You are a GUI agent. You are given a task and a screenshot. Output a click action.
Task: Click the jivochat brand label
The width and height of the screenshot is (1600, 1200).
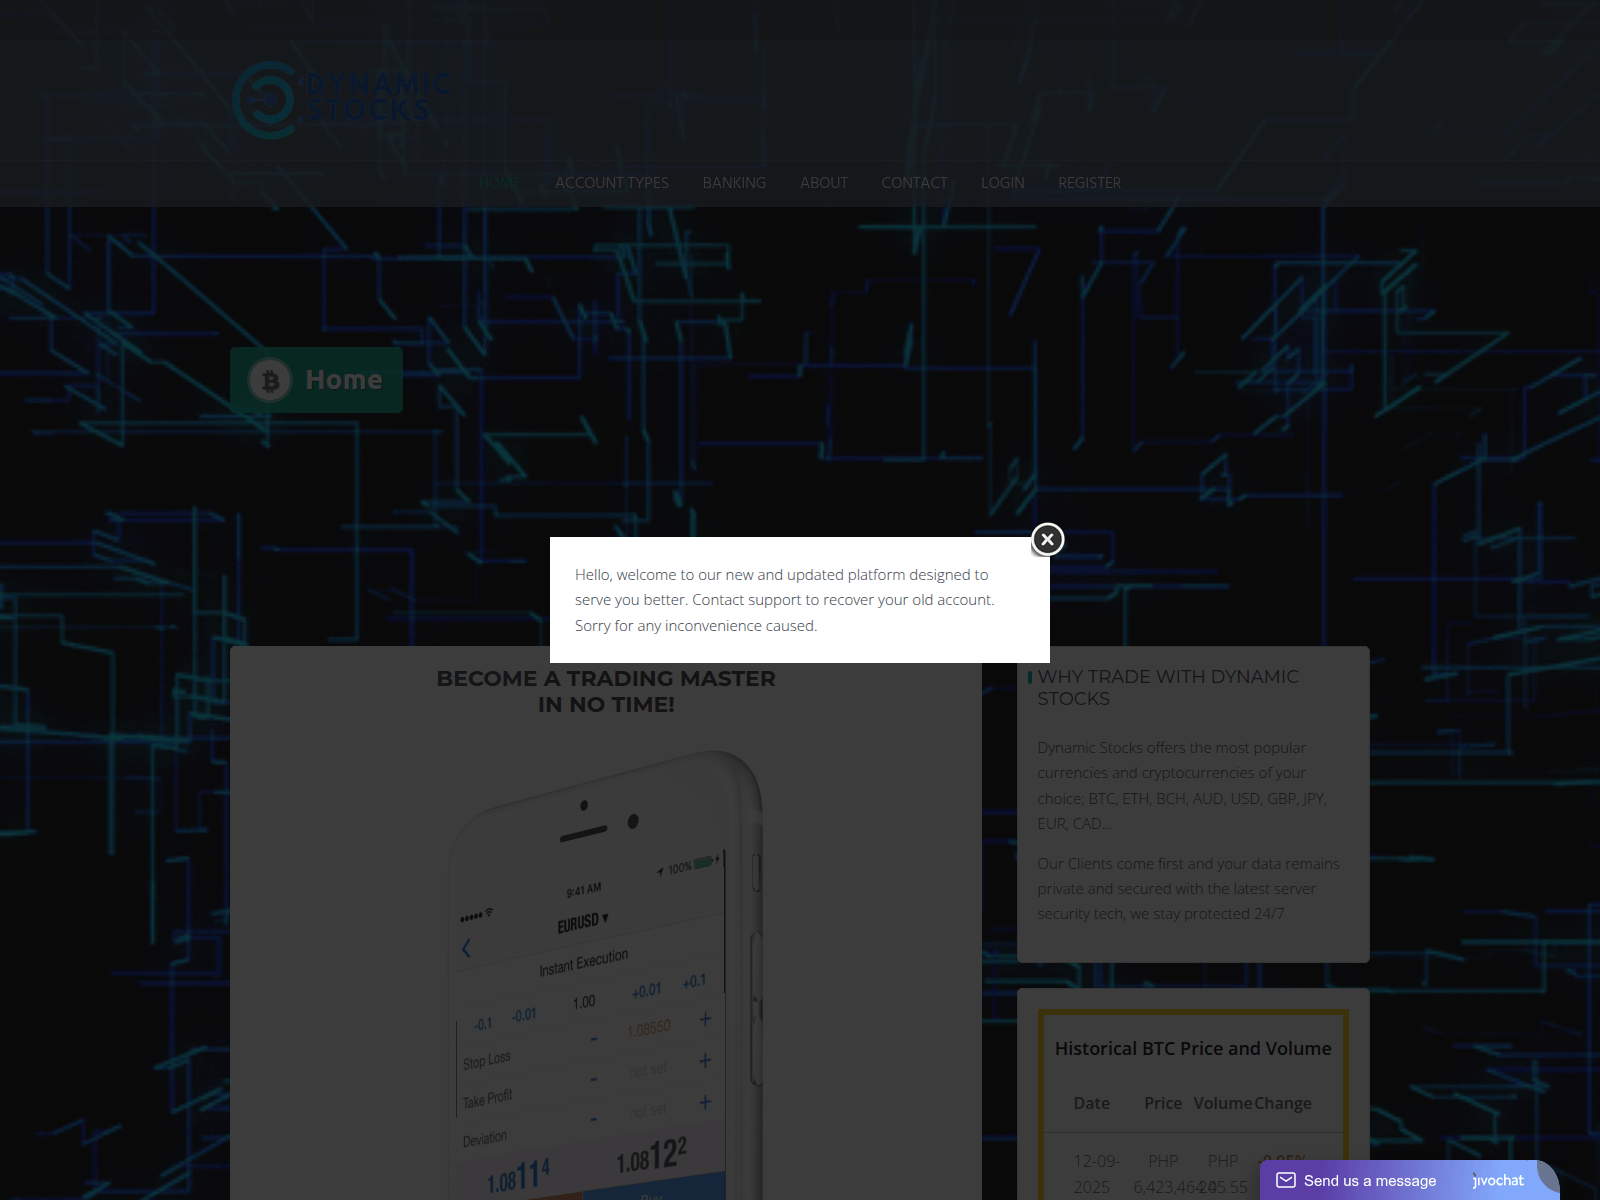1498,1181
